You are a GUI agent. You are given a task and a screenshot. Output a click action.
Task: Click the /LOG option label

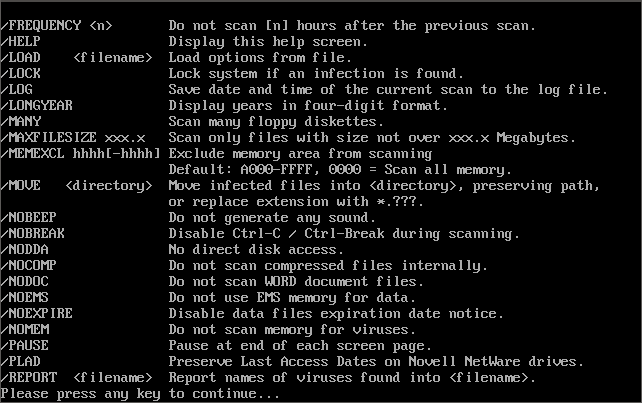click(16, 89)
